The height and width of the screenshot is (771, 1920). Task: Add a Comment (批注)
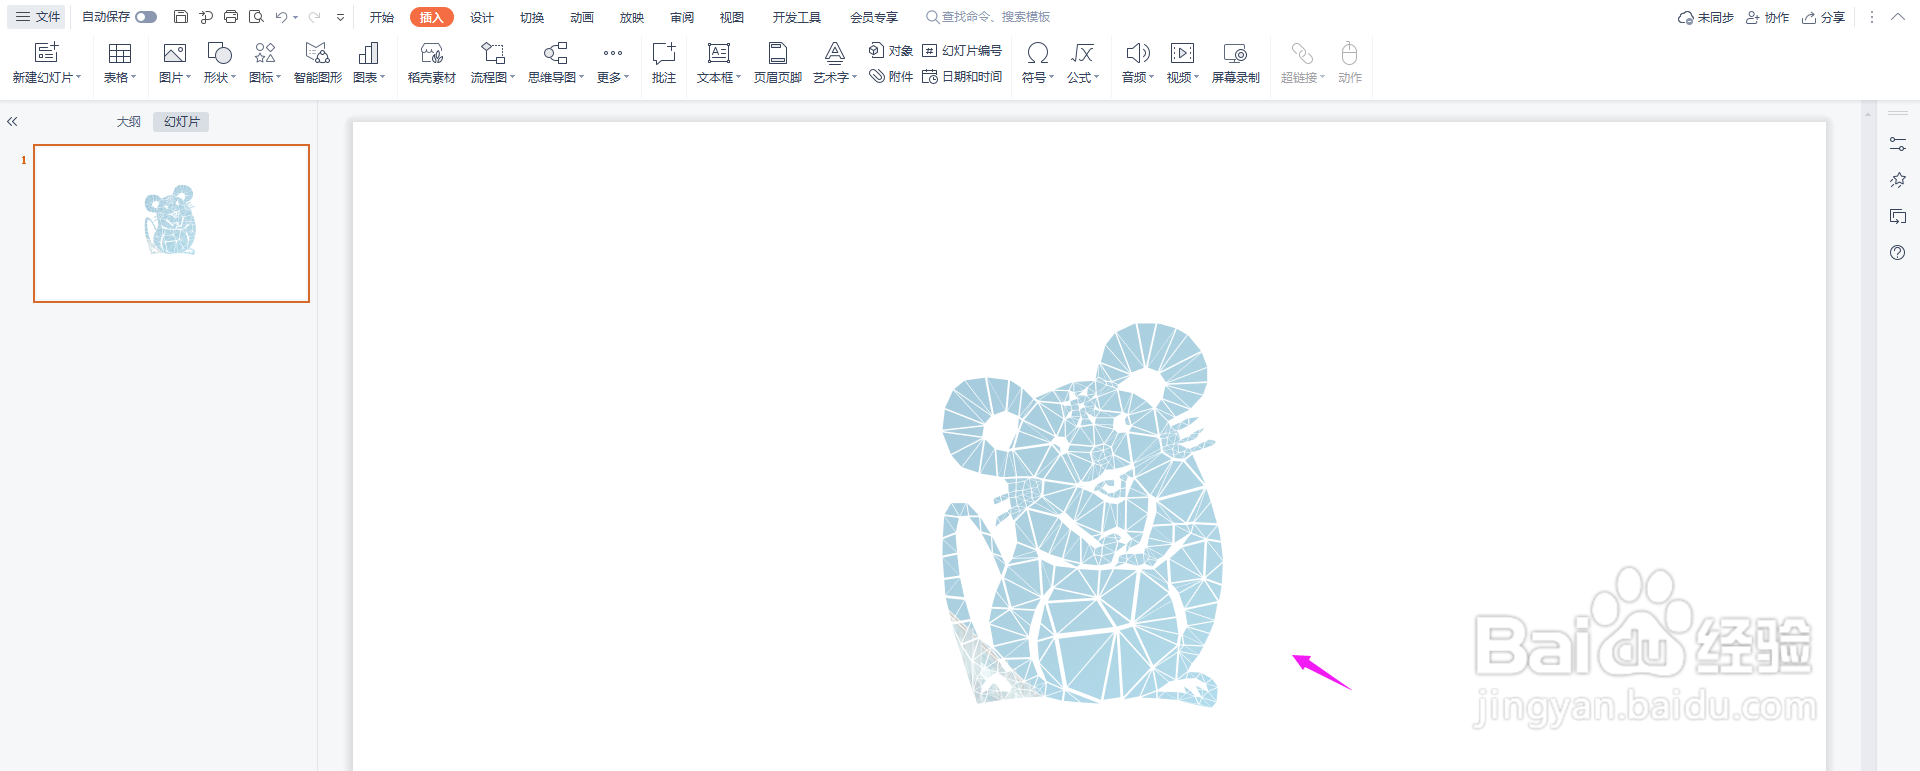pos(664,63)
